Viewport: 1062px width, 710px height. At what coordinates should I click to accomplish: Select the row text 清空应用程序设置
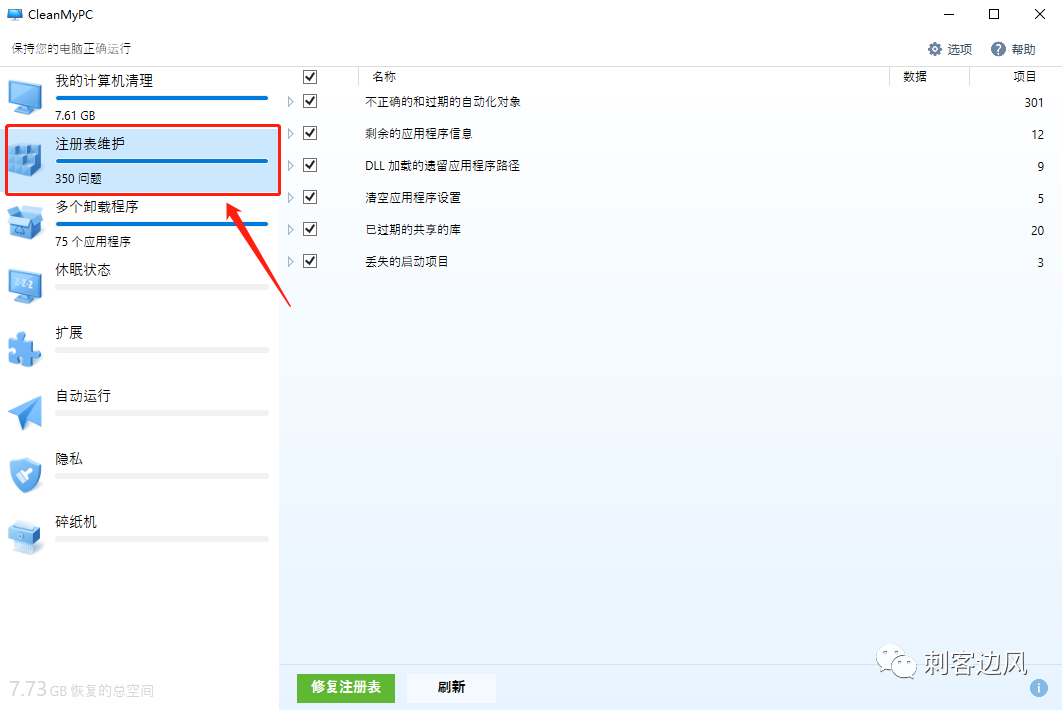[x=412, y=197]
